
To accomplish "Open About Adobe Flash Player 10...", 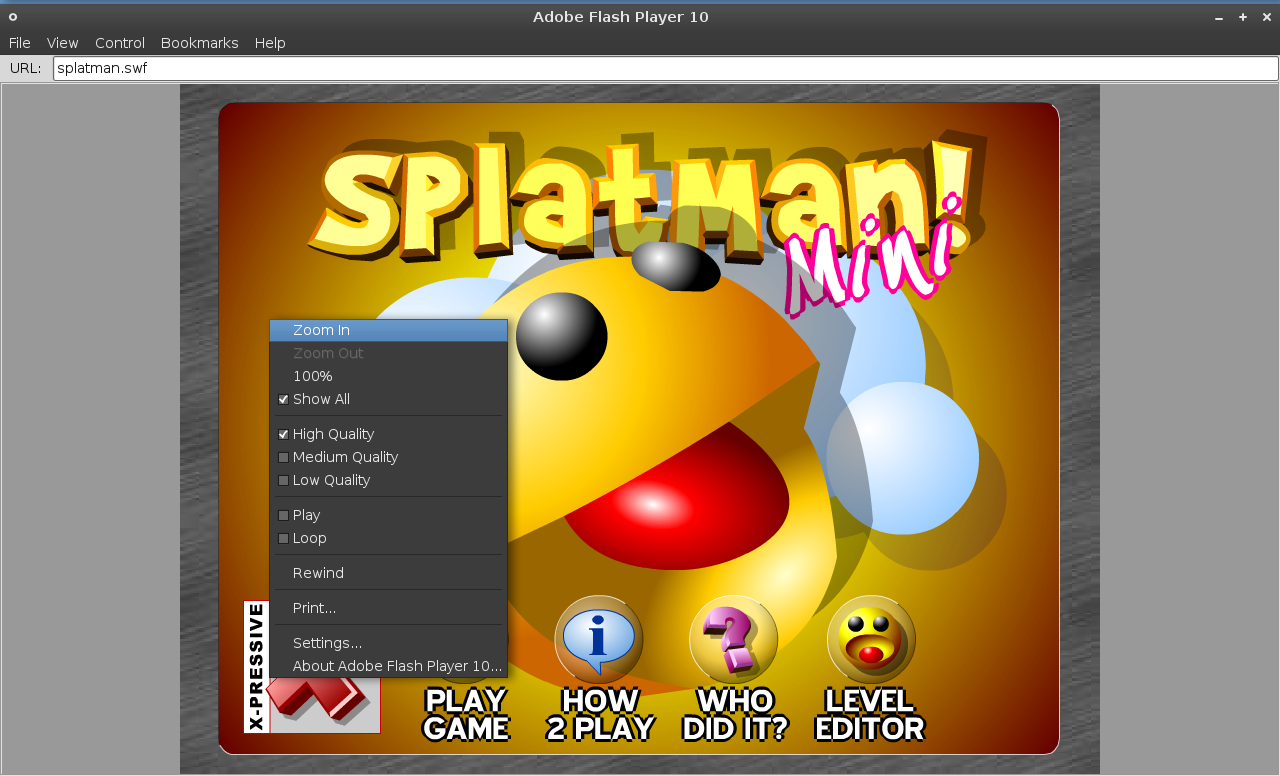I will 388,666.
